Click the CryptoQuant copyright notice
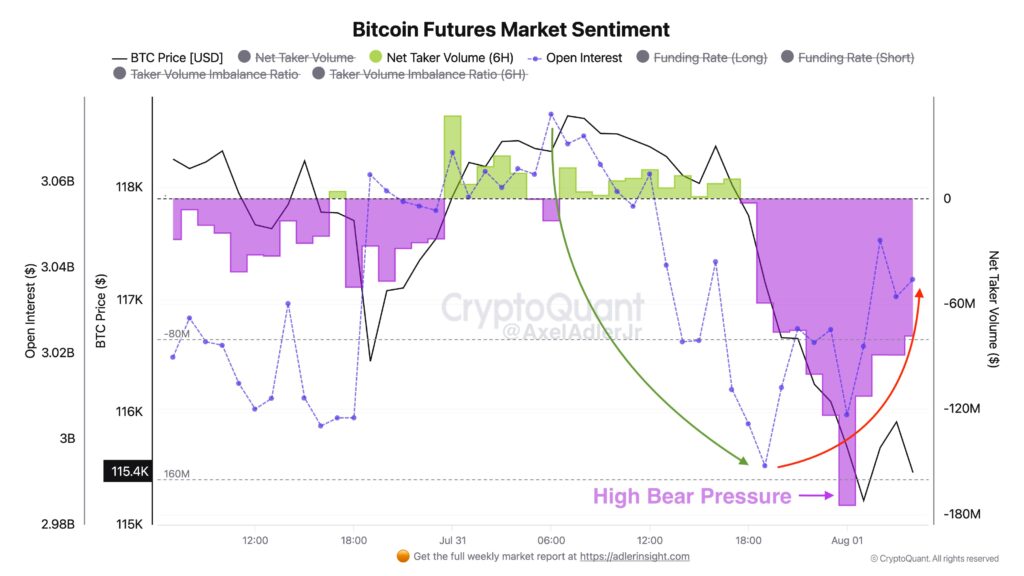1024x576 pixels. click(935, 558)
